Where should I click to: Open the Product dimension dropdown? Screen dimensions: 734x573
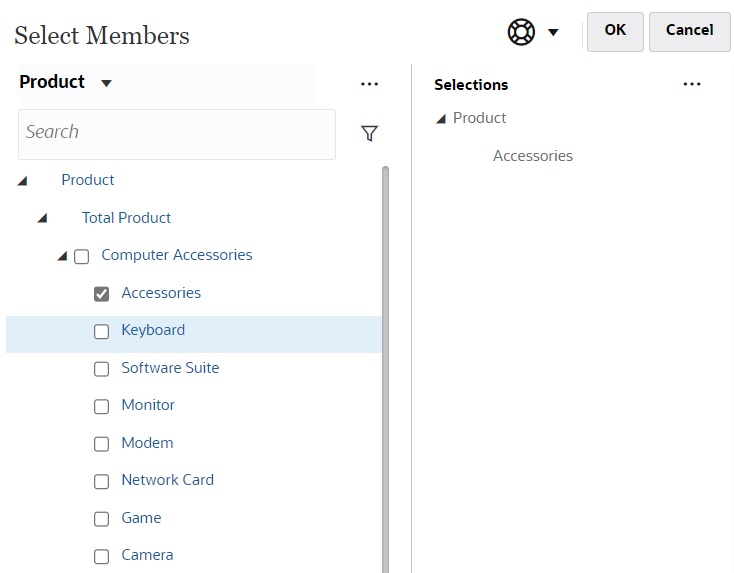click(x=107, y=83)
